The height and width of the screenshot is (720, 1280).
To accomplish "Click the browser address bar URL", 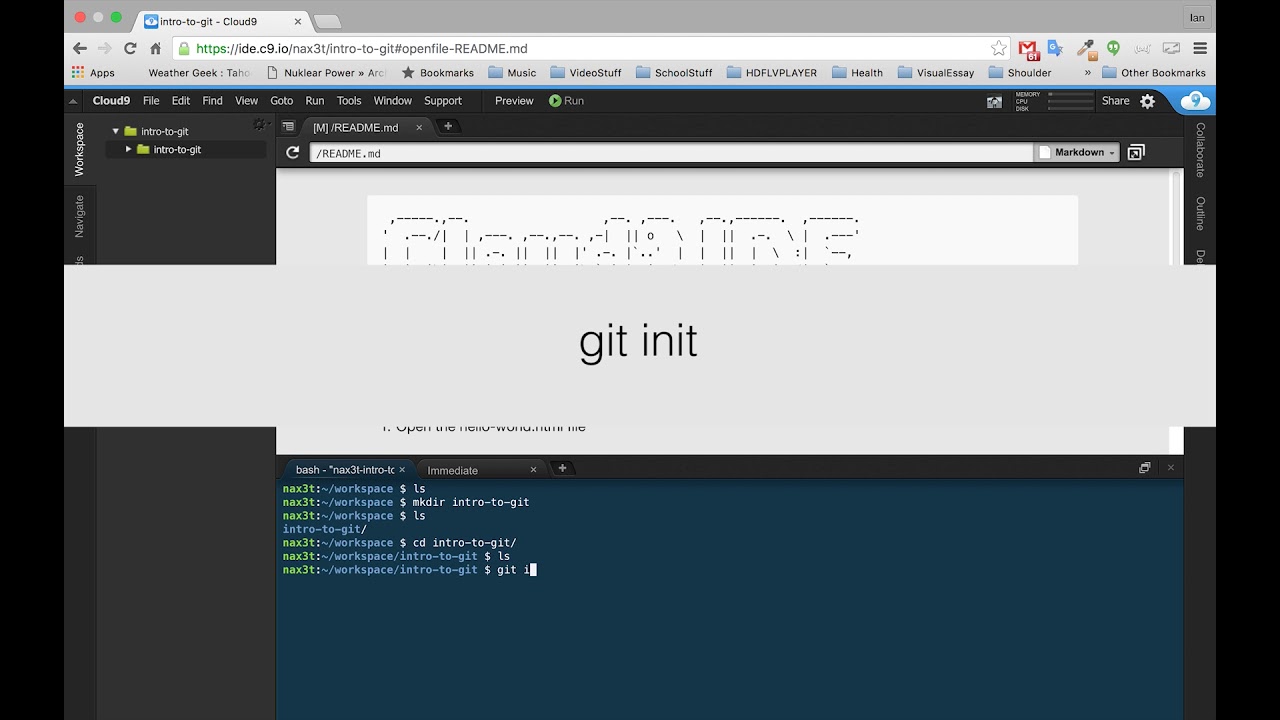I will (x=362, y=48).
